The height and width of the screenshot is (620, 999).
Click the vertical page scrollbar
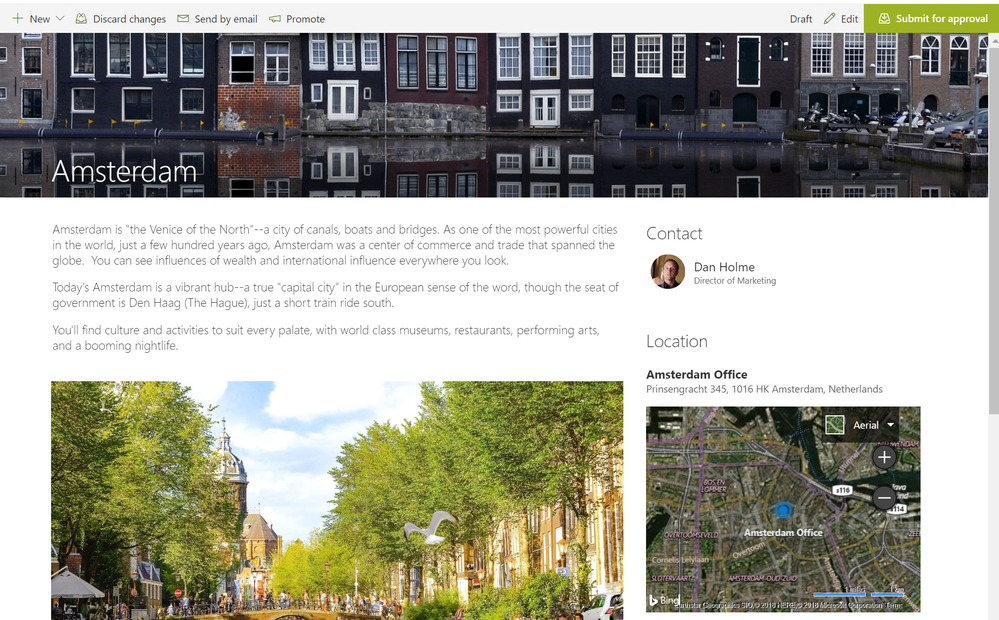click(993, 223)
